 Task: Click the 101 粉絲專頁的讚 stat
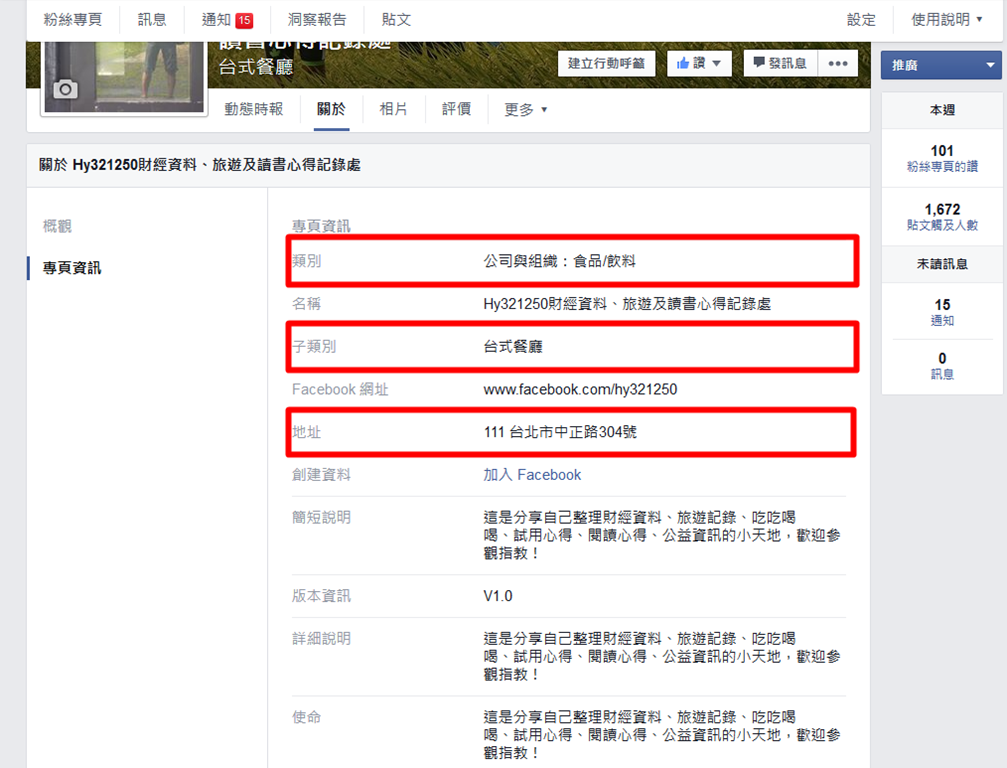942,158
